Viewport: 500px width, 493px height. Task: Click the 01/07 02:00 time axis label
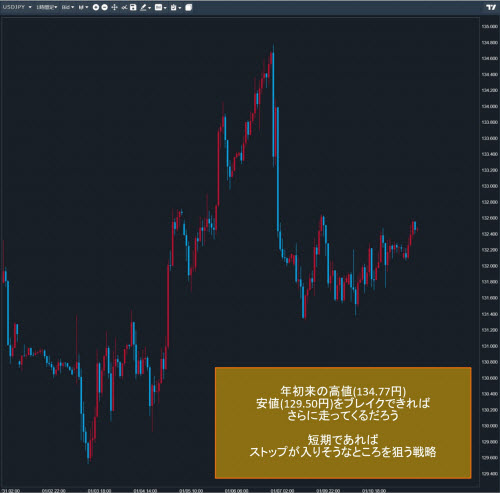pos(282,490)
